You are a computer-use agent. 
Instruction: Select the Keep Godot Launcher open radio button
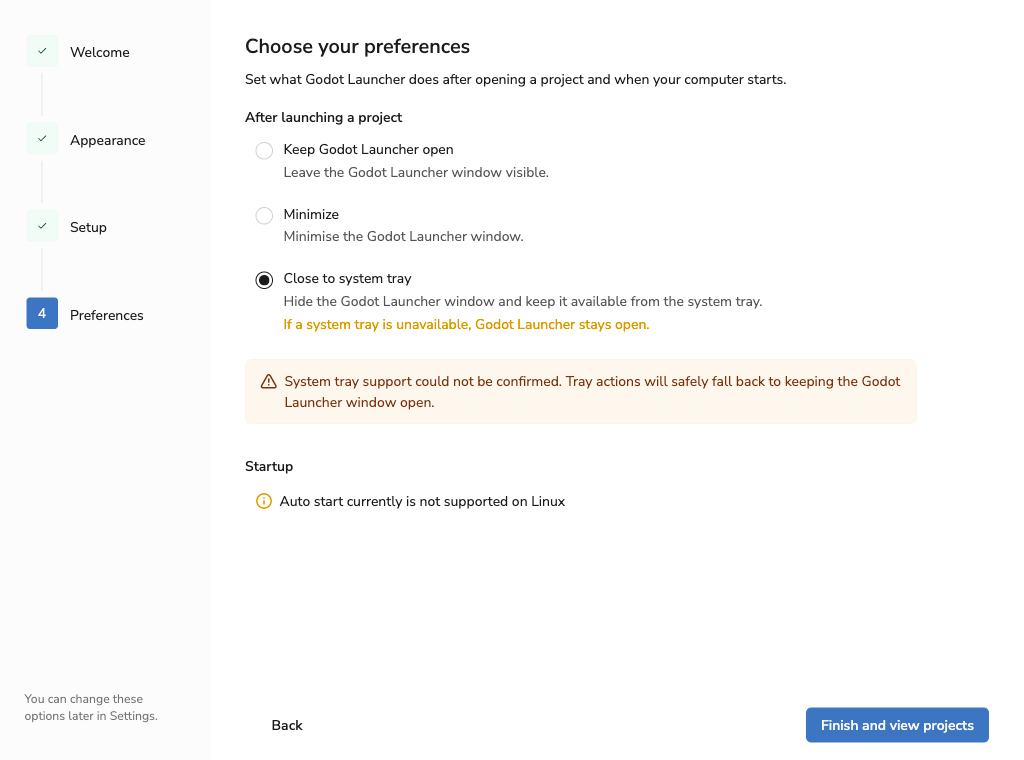(x=264, y=151)
